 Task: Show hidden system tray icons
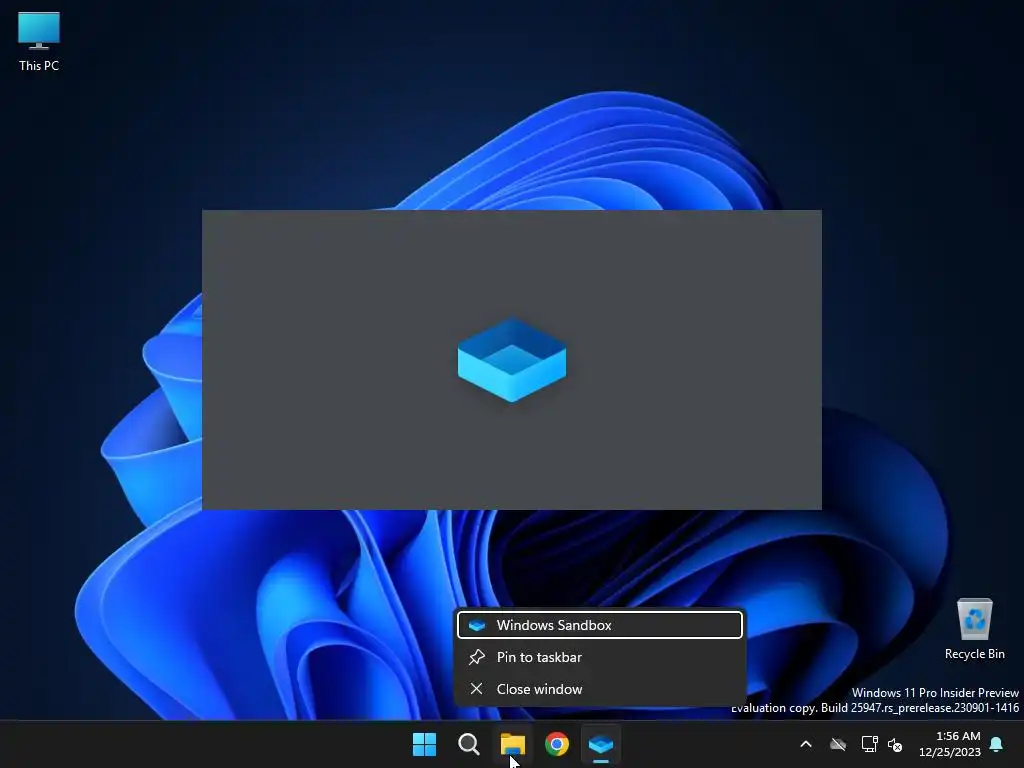coord(806,744)
